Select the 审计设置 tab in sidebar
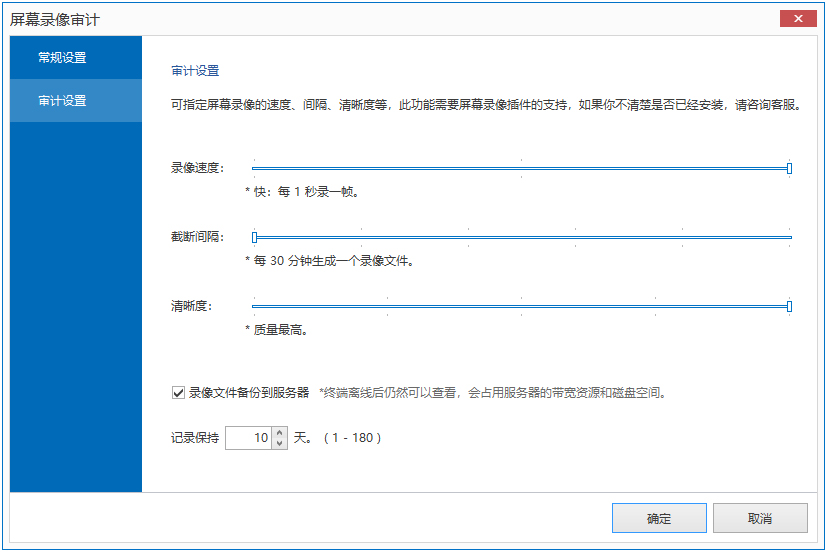The width and height of the screenshot is (826, 552). click(76, 101)
